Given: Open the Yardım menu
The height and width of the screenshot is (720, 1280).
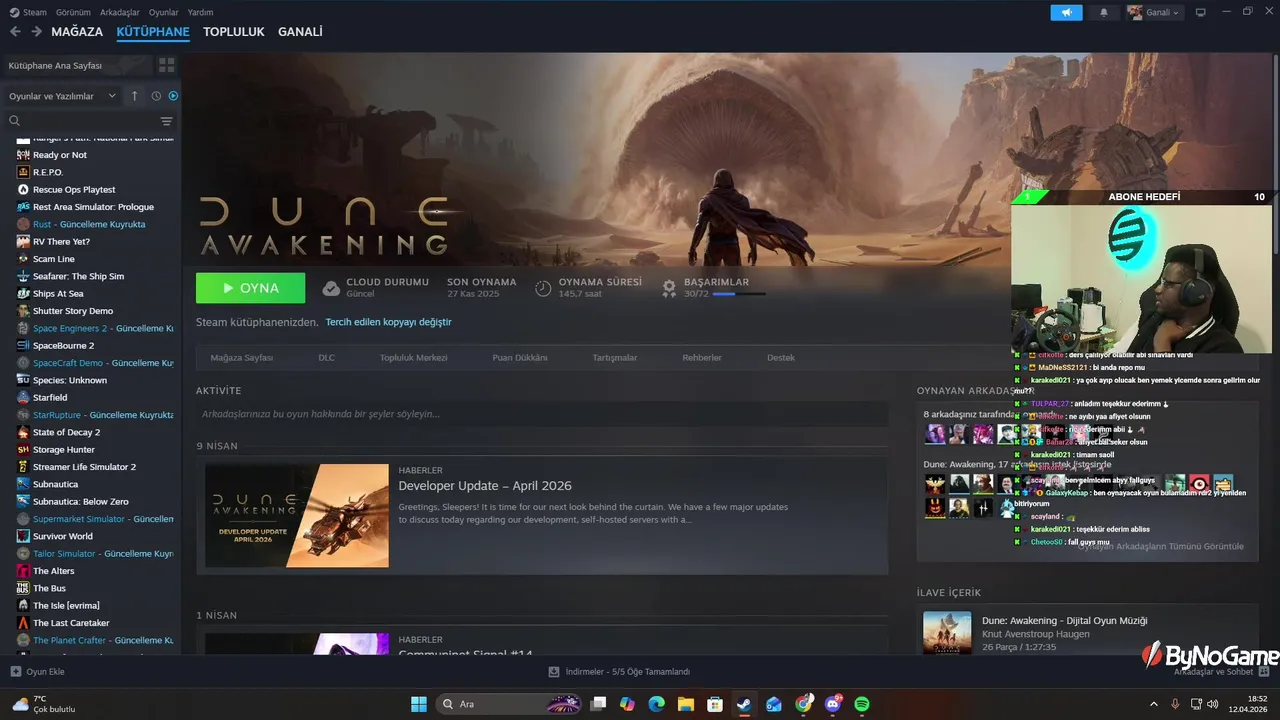Looking at the screenshot, I should click(x=201, y=12).
